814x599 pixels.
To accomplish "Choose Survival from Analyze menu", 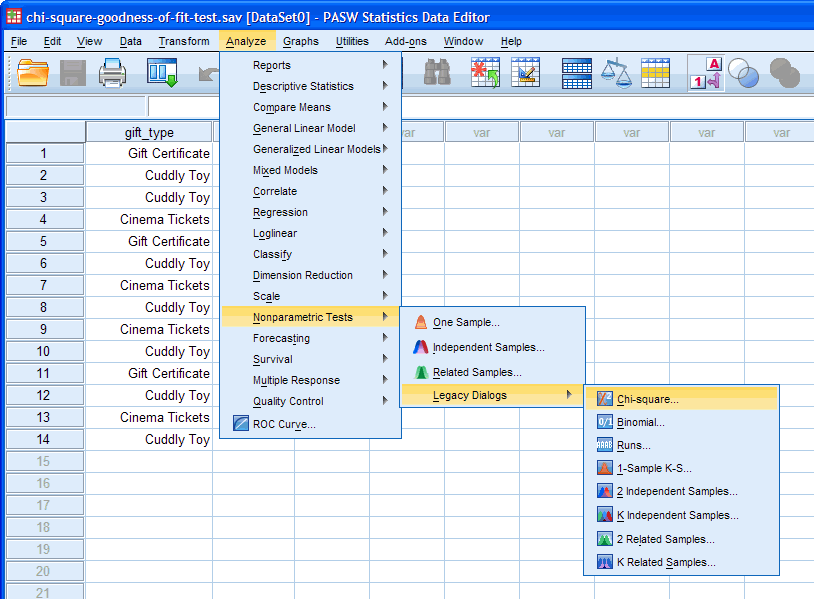I will coord(310,359).
